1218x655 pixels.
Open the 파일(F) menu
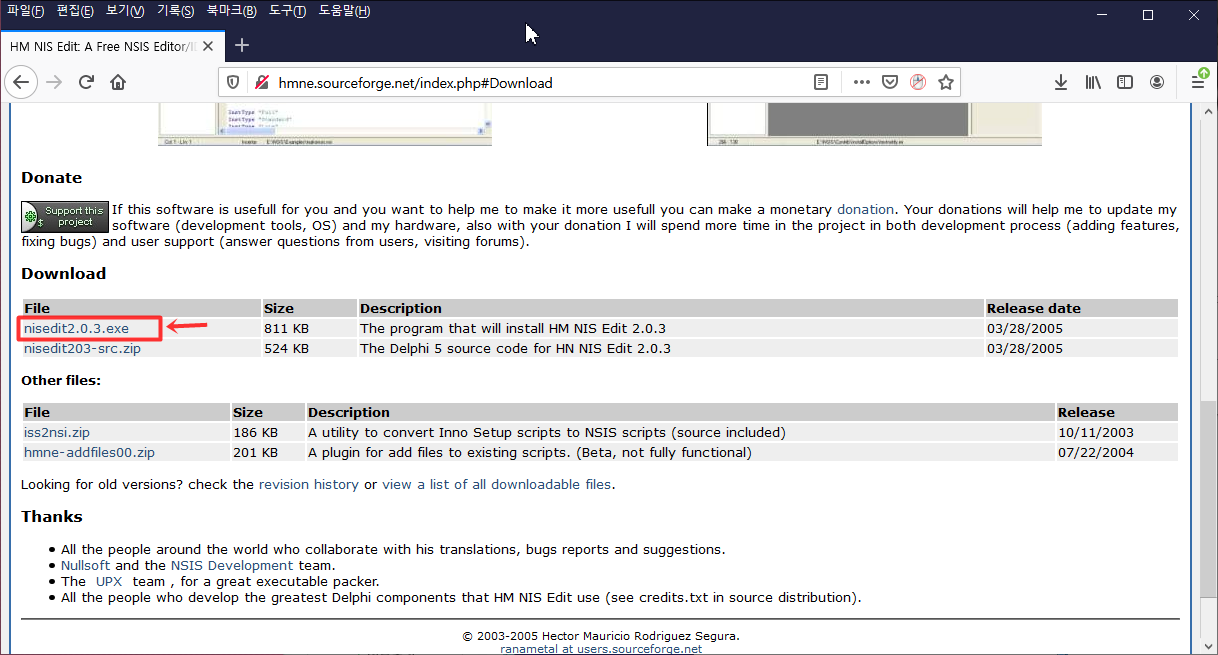point(26,11)
